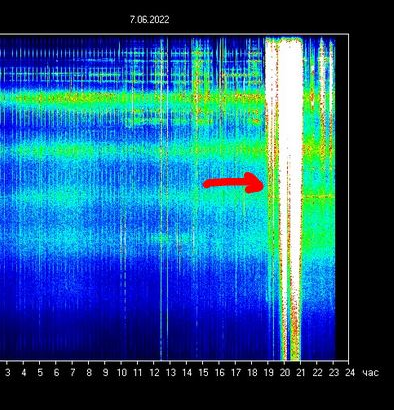Click the час axis unit label
This screenshot has height=410, width=394.
point(370,373)
